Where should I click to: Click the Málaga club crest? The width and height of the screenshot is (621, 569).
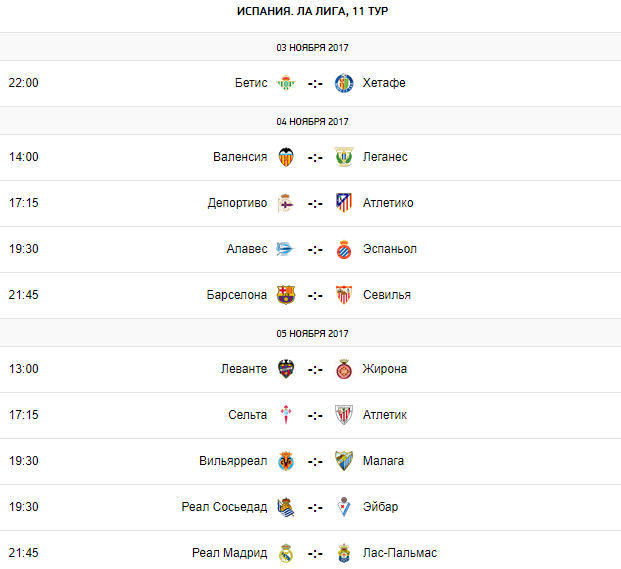click(x=344, y=461)
